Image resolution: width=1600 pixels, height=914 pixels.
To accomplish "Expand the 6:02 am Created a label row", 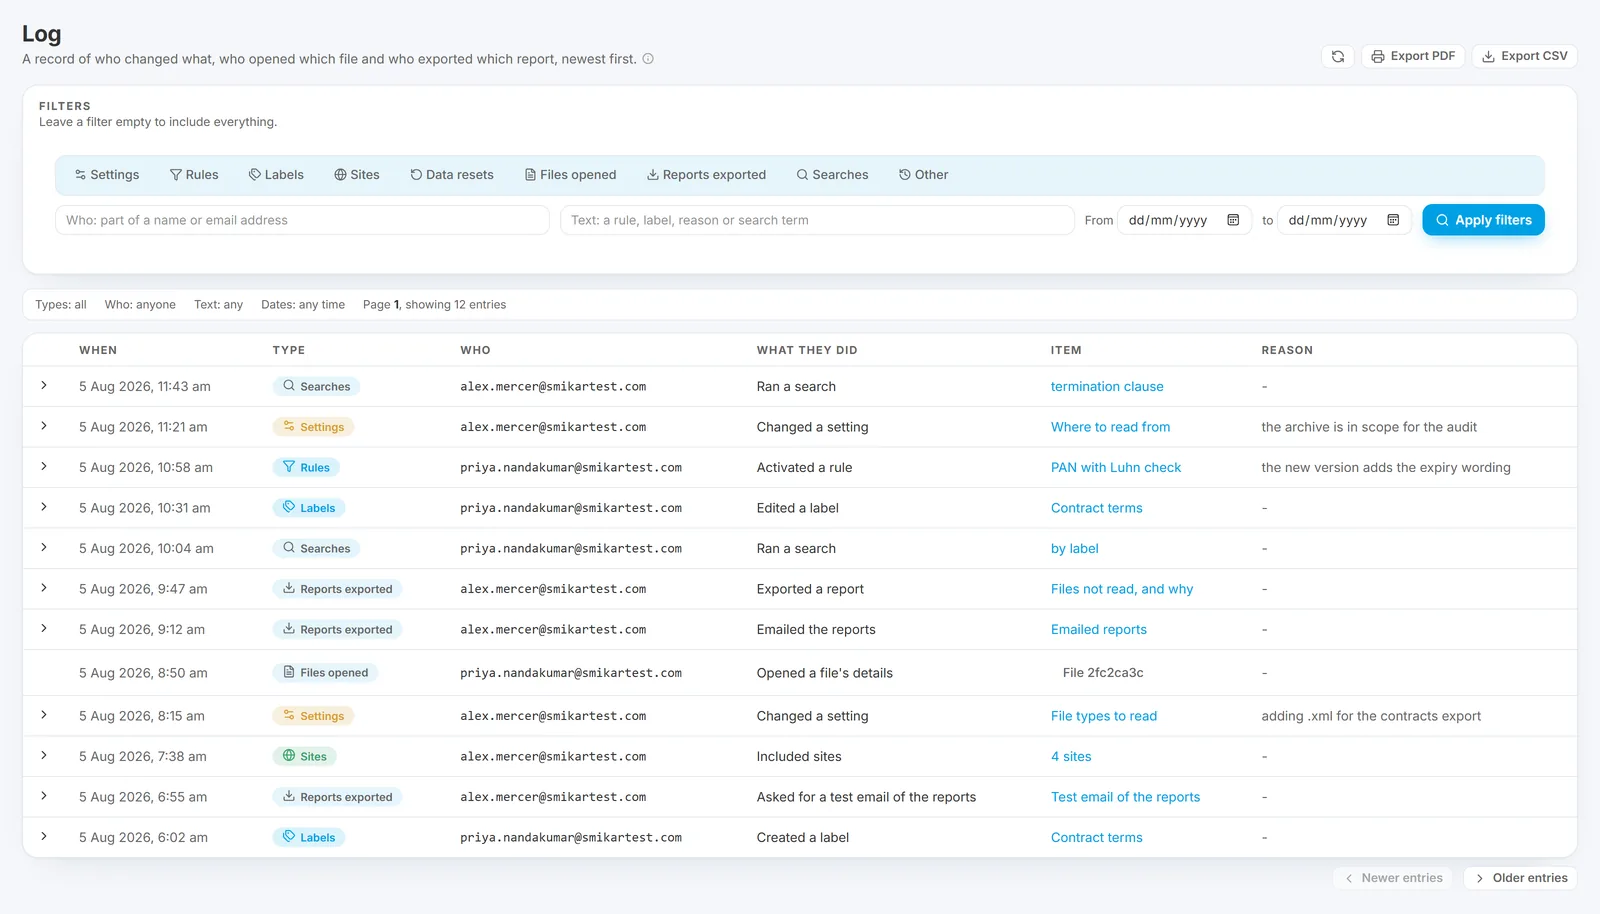I will click(x=44, y=836).
